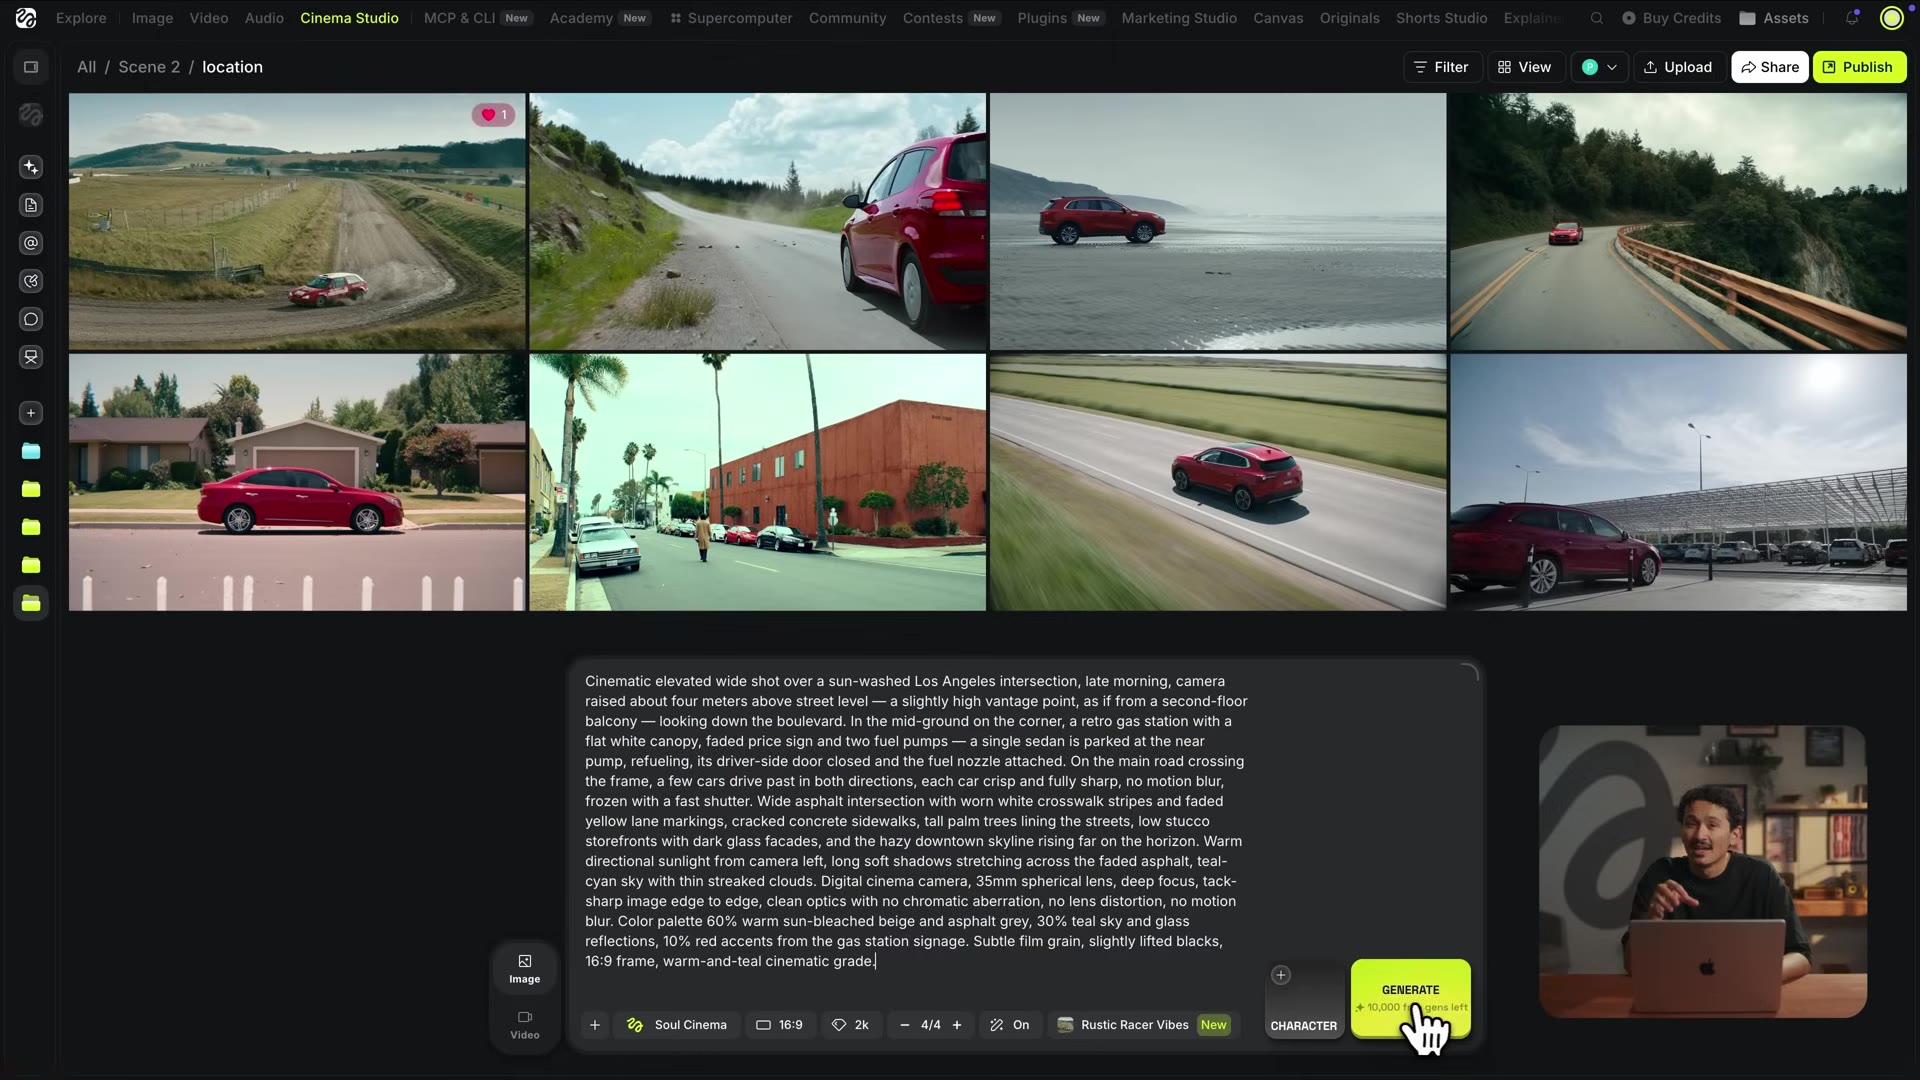The height and width of the screenshot is (1080, 1920).
Task: Open the Canvas tab
Action: pos(1278,18)
